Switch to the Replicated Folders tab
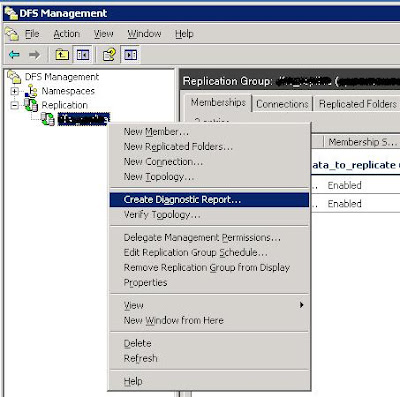 pyautogui.click(x=358, y=104)
